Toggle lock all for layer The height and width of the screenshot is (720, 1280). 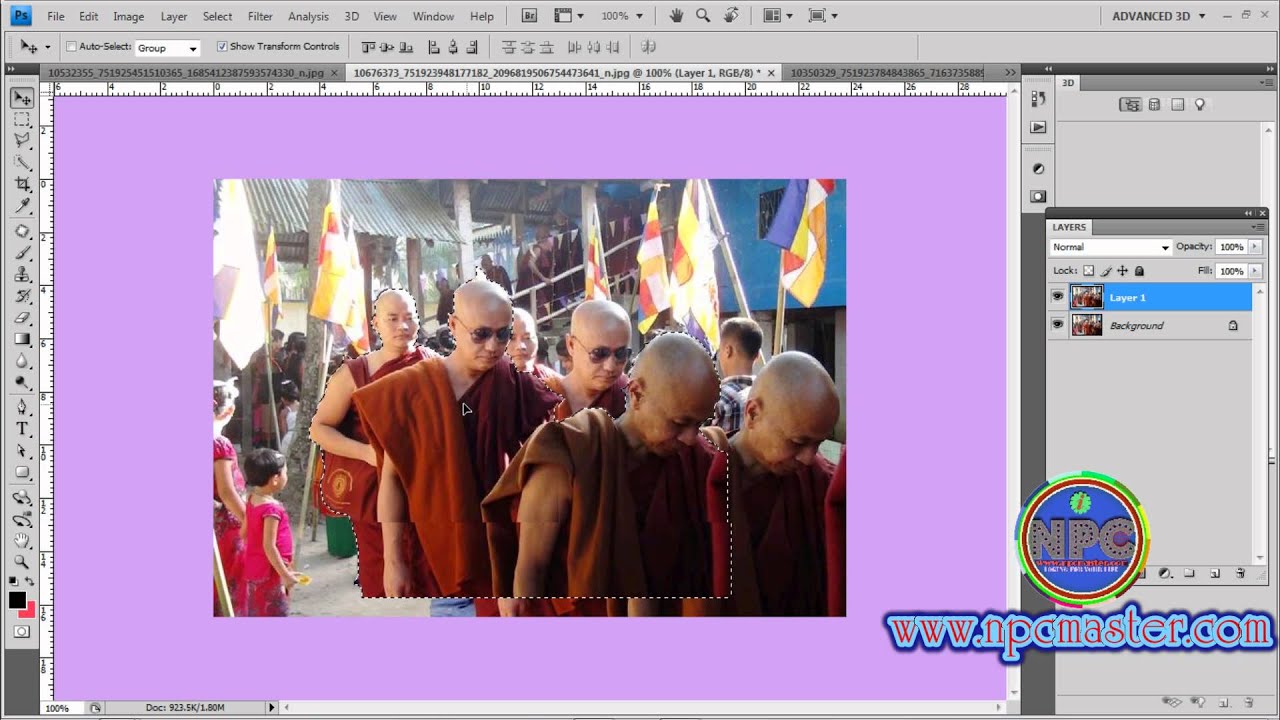pos(1139,271)
